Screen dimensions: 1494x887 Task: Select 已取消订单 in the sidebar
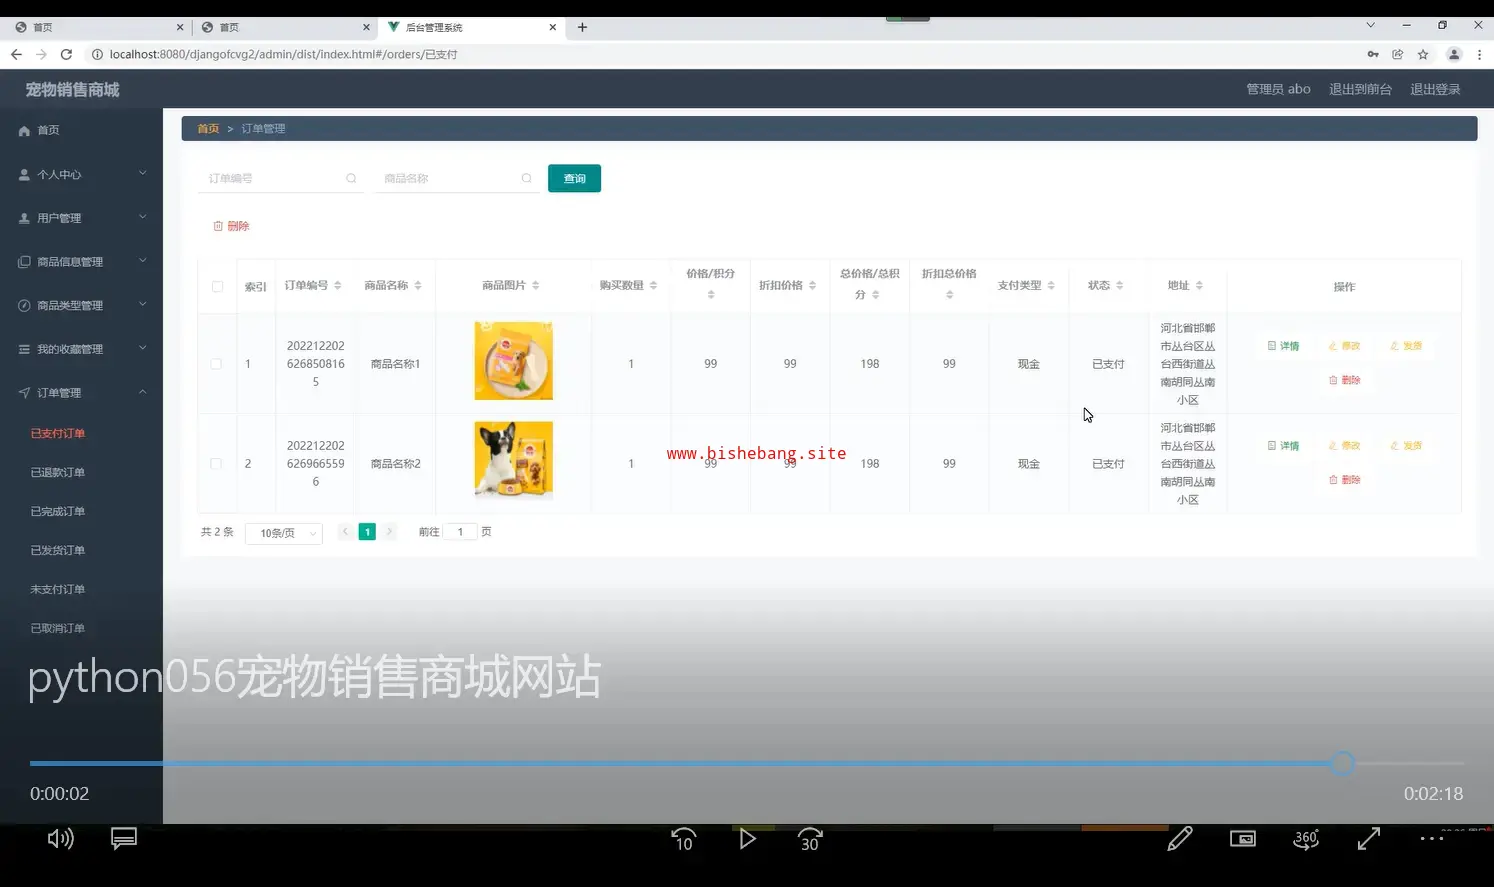58,629
